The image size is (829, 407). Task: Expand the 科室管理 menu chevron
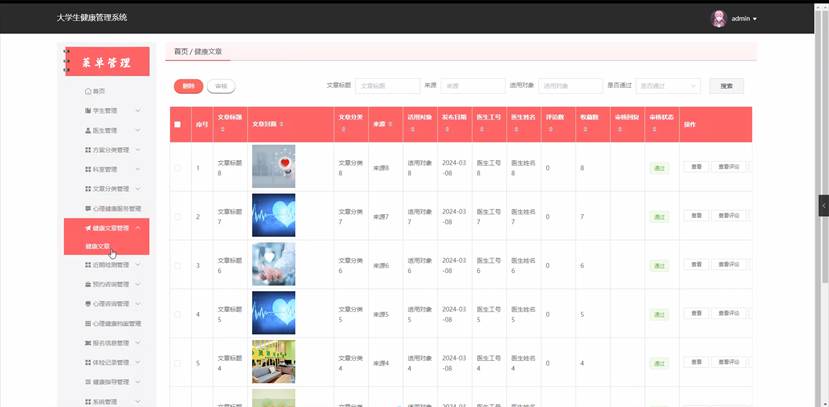coord(137,170)
